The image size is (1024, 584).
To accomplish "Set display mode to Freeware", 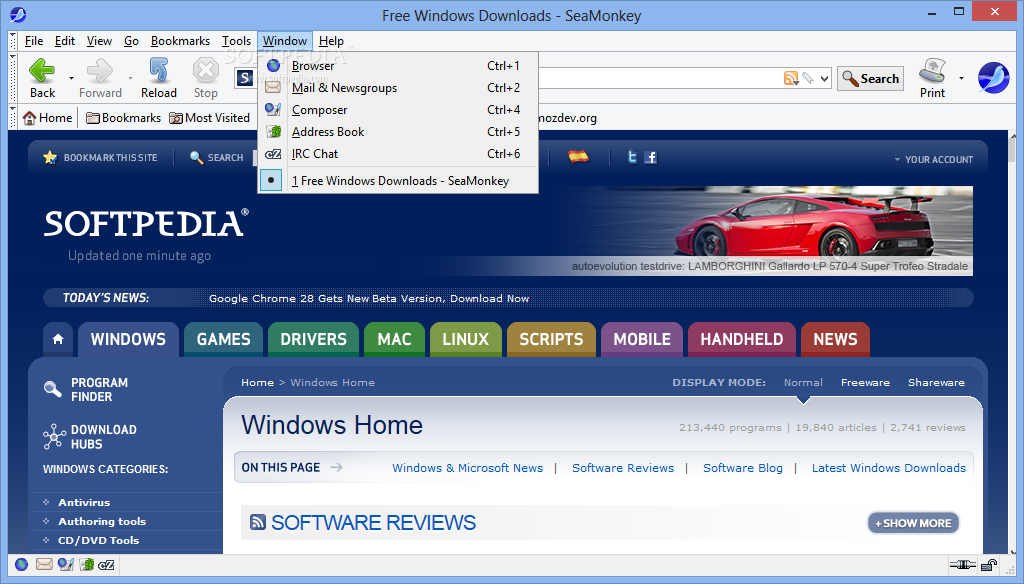I will 865,383.
